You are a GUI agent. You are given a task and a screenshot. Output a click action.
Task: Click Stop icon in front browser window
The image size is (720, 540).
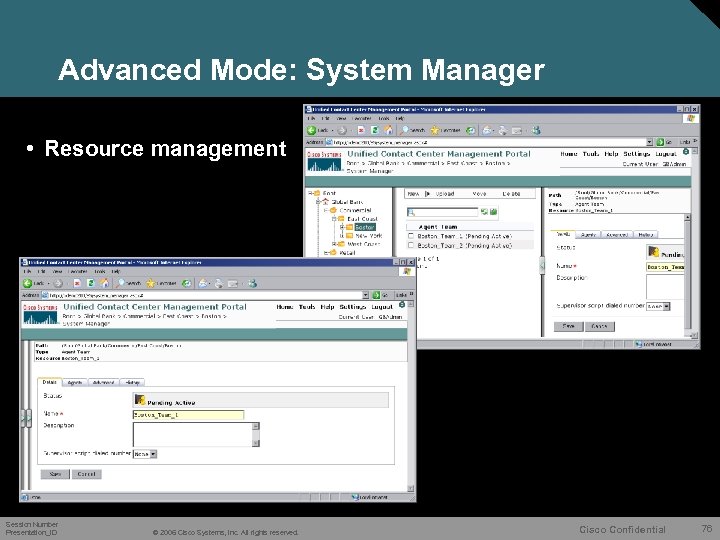pyautogui.click(x=77, y=283)
